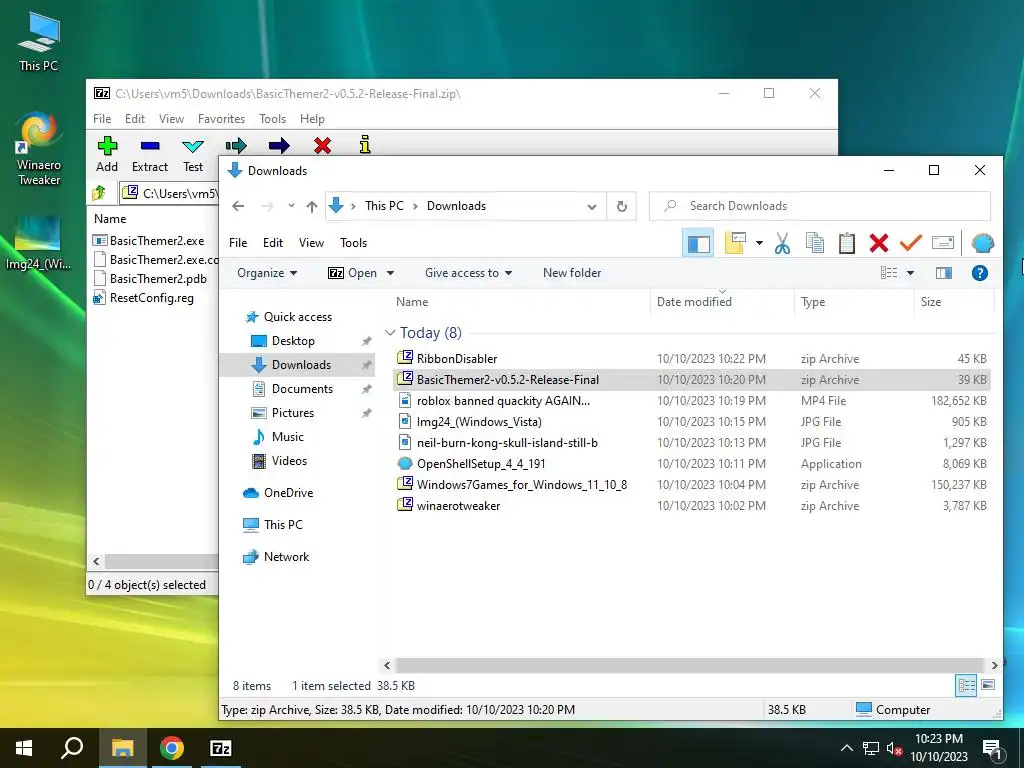Screen dimensions: 1024x768
Task: Expand the address bar history dropdown
Action: click(592, 206)
